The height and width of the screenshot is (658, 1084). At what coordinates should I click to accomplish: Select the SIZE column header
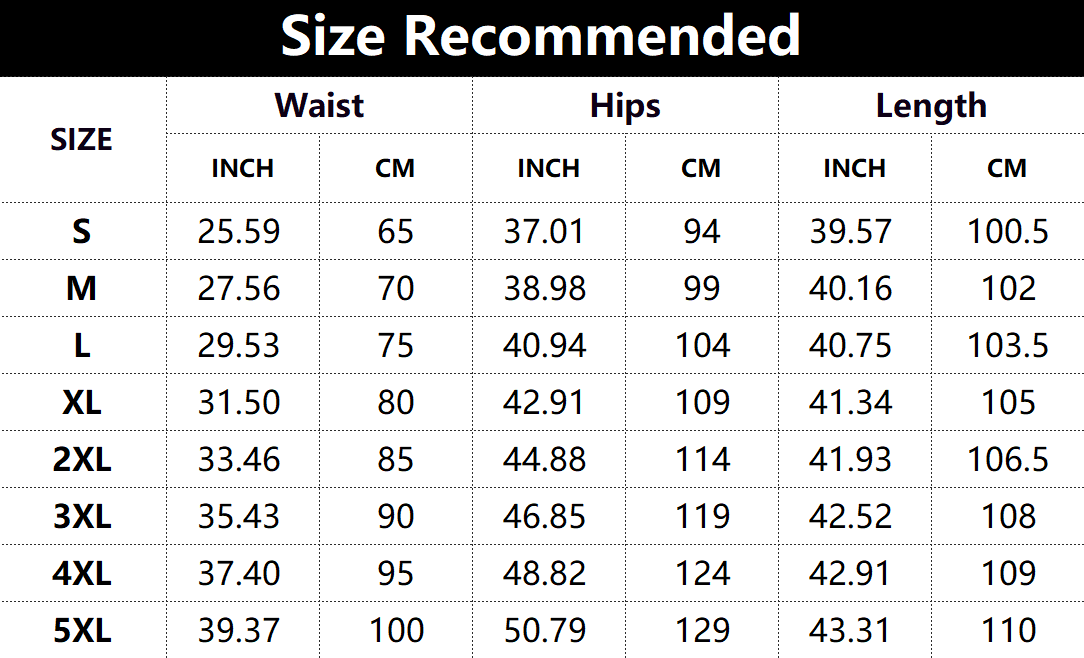coord(82,140)
